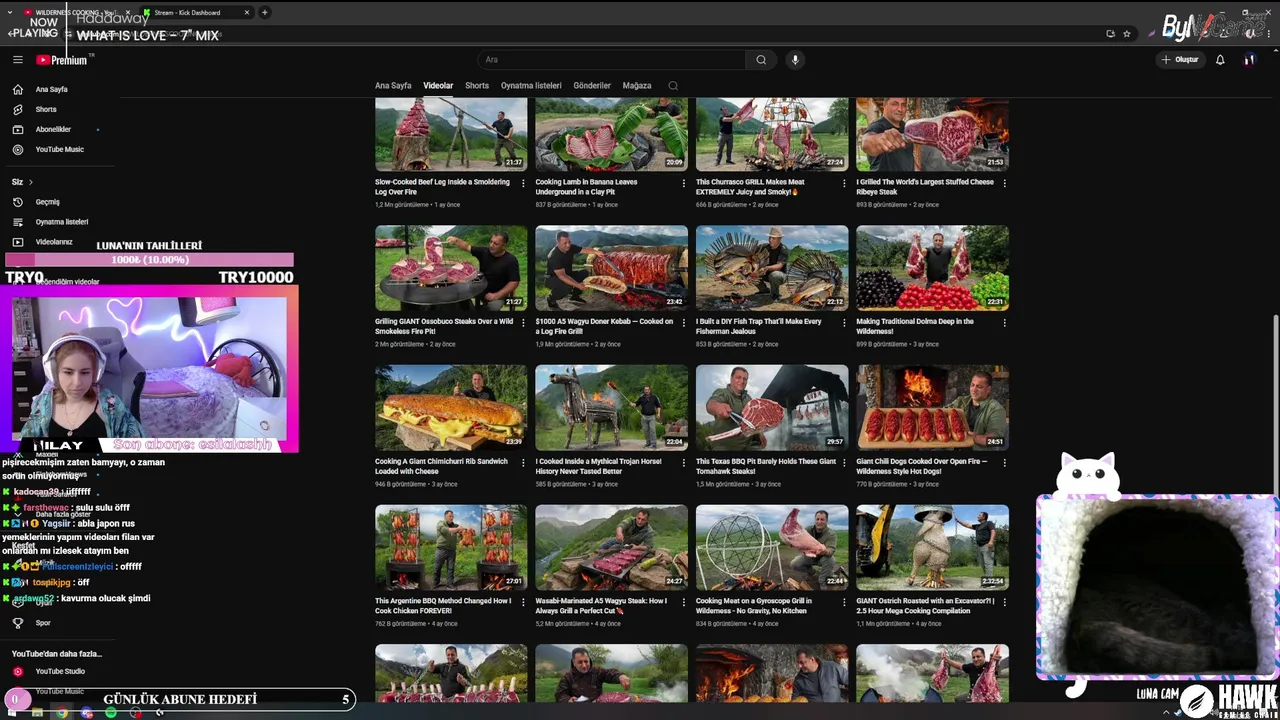This screenshot has width=1280, height=720.
Task: Switch to the channel Shorts tab
Action: (477, 86)
